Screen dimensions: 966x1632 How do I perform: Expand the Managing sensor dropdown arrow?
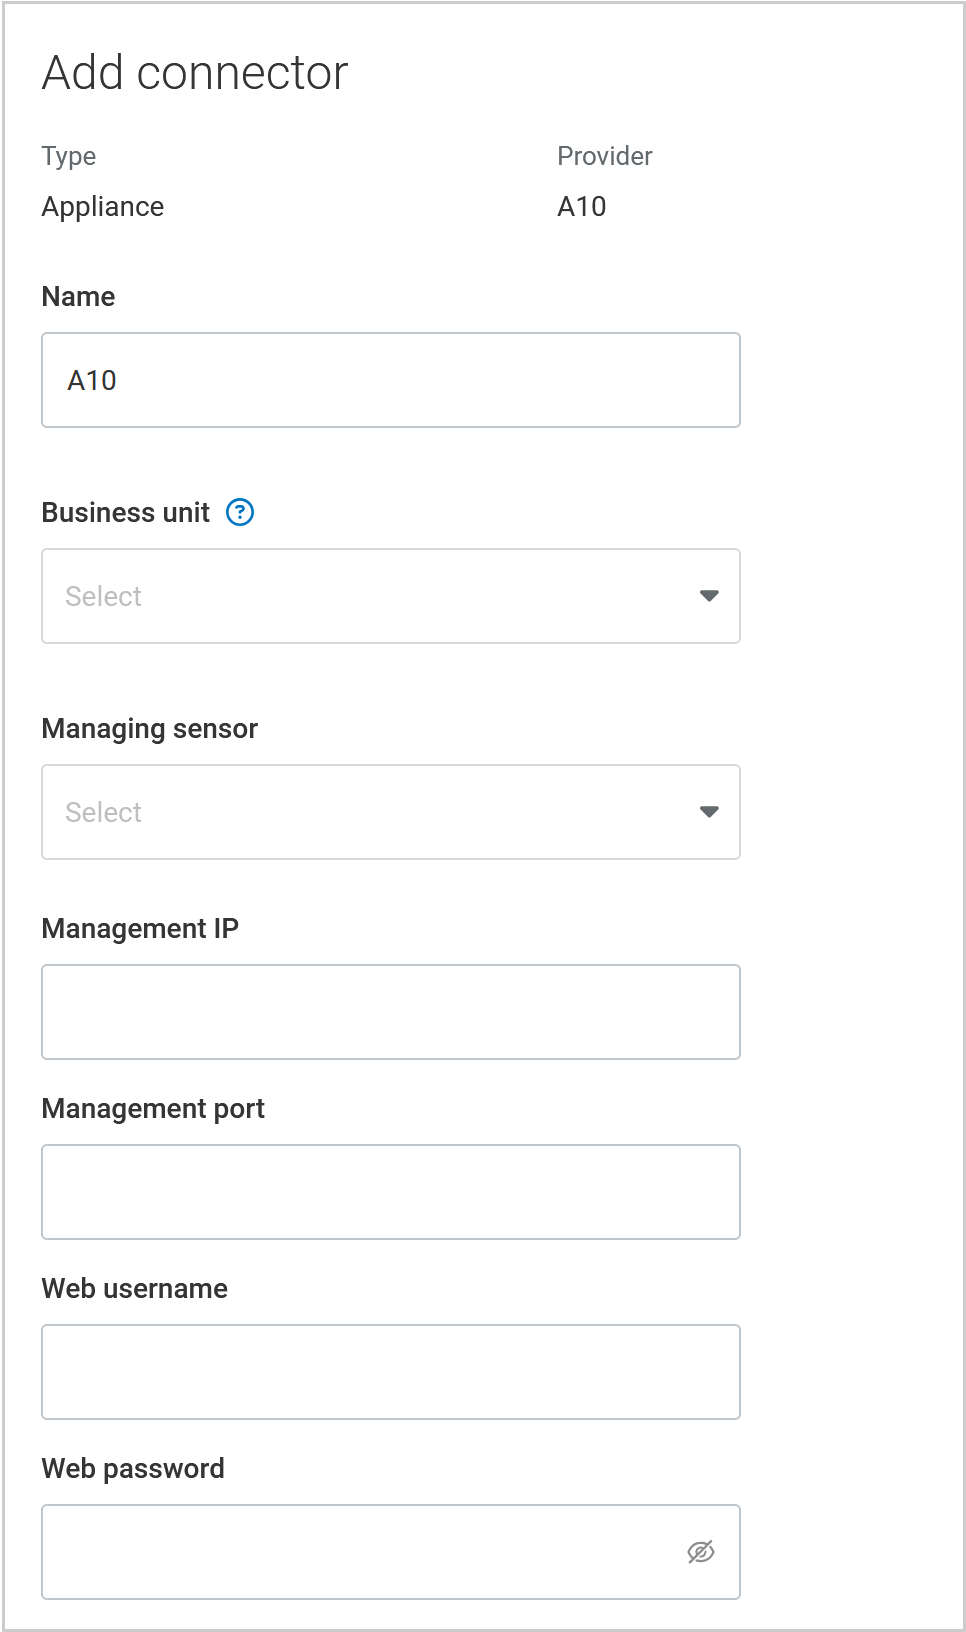(x=709, y=812)
